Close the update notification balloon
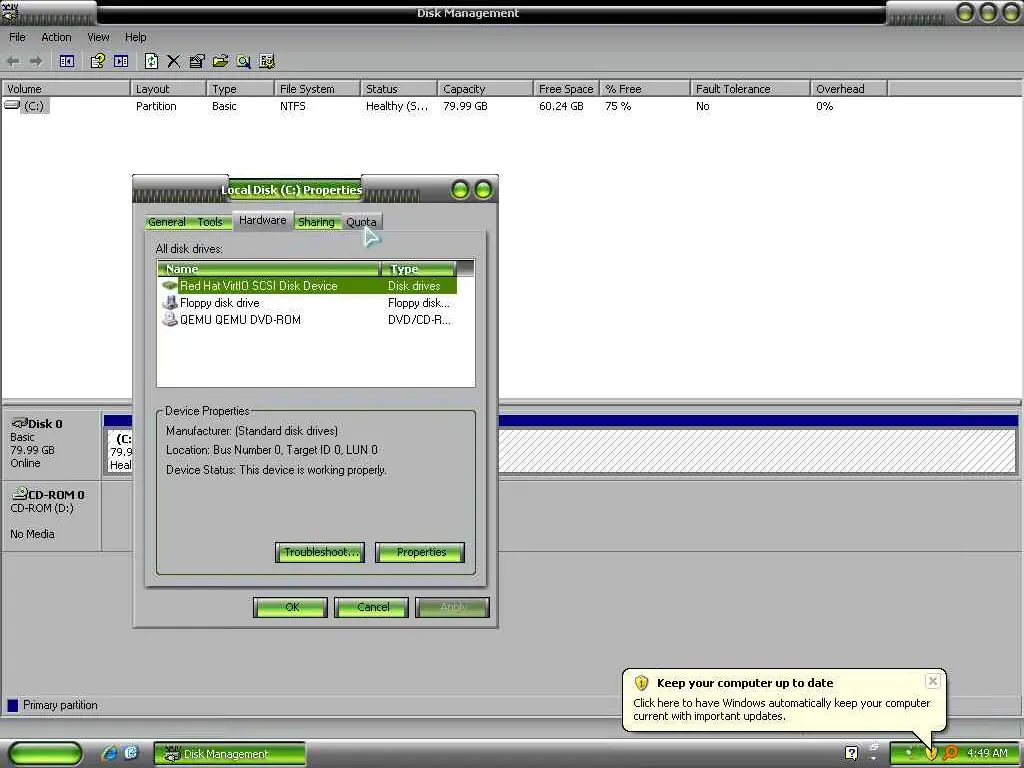The width and height of the screenshot is (1024, 768). pyautogui.click(x=933, y=680)
